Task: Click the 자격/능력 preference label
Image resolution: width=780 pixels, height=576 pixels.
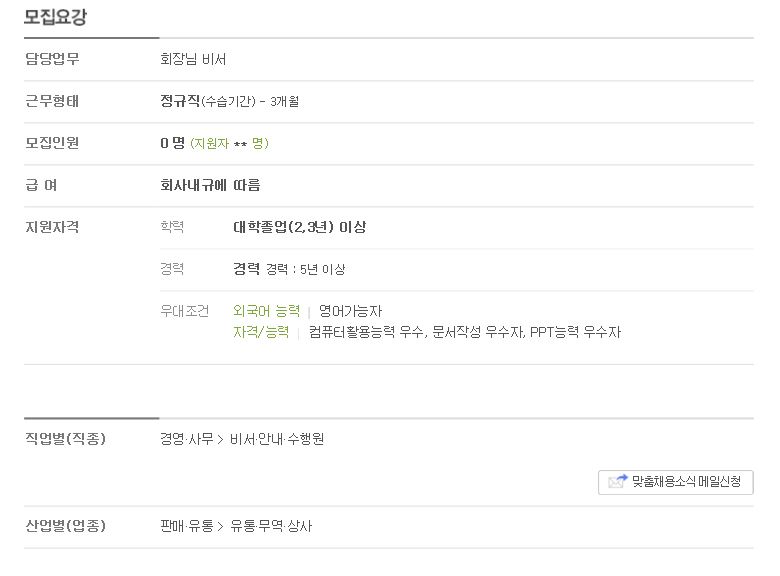Action: pos(261,332)
